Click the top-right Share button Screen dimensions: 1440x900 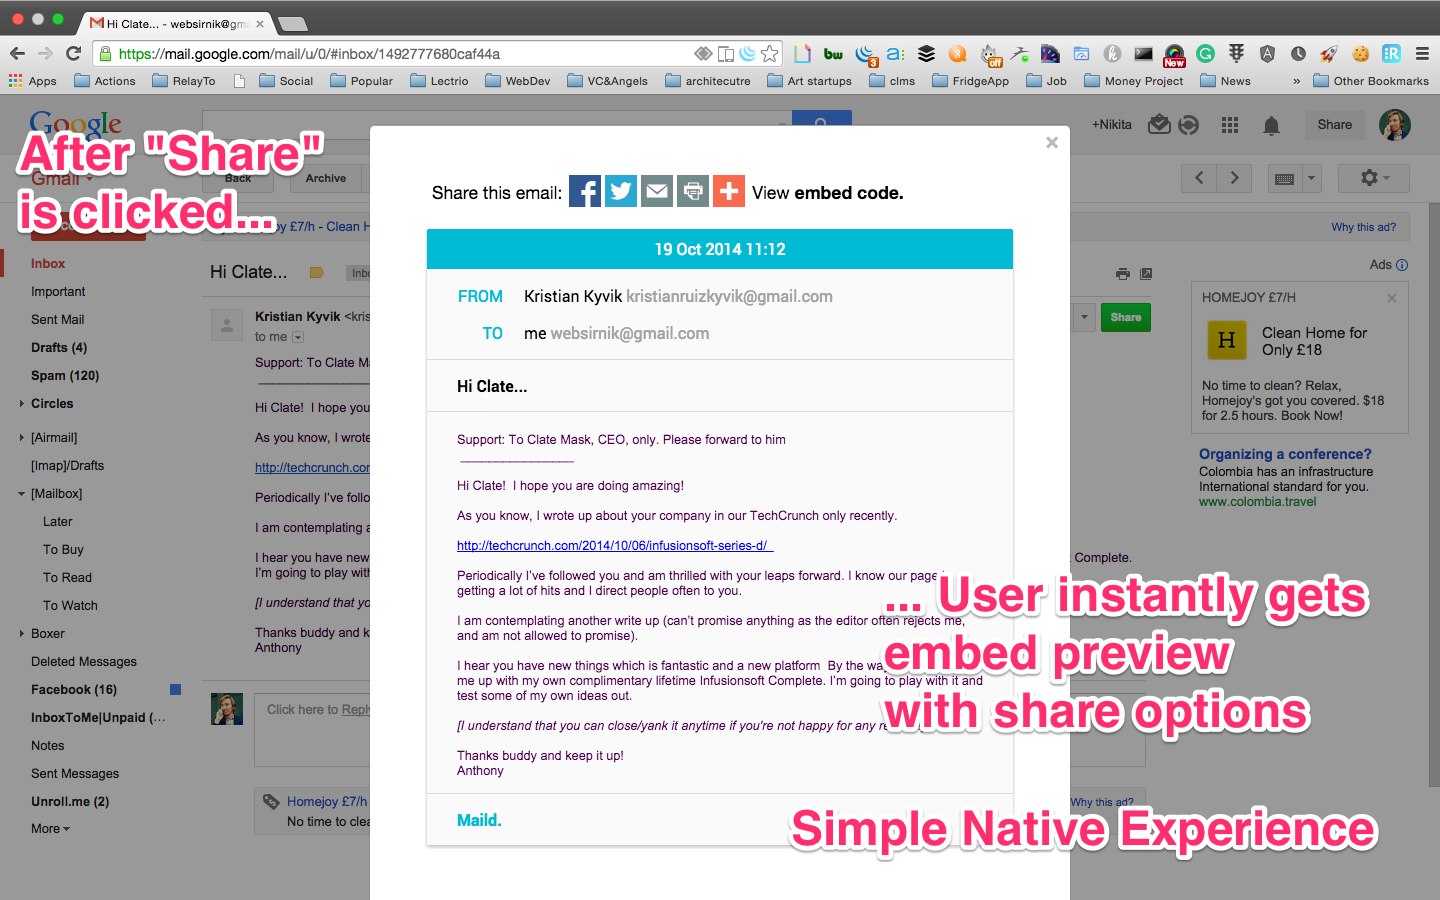(x=1334, y=125)
